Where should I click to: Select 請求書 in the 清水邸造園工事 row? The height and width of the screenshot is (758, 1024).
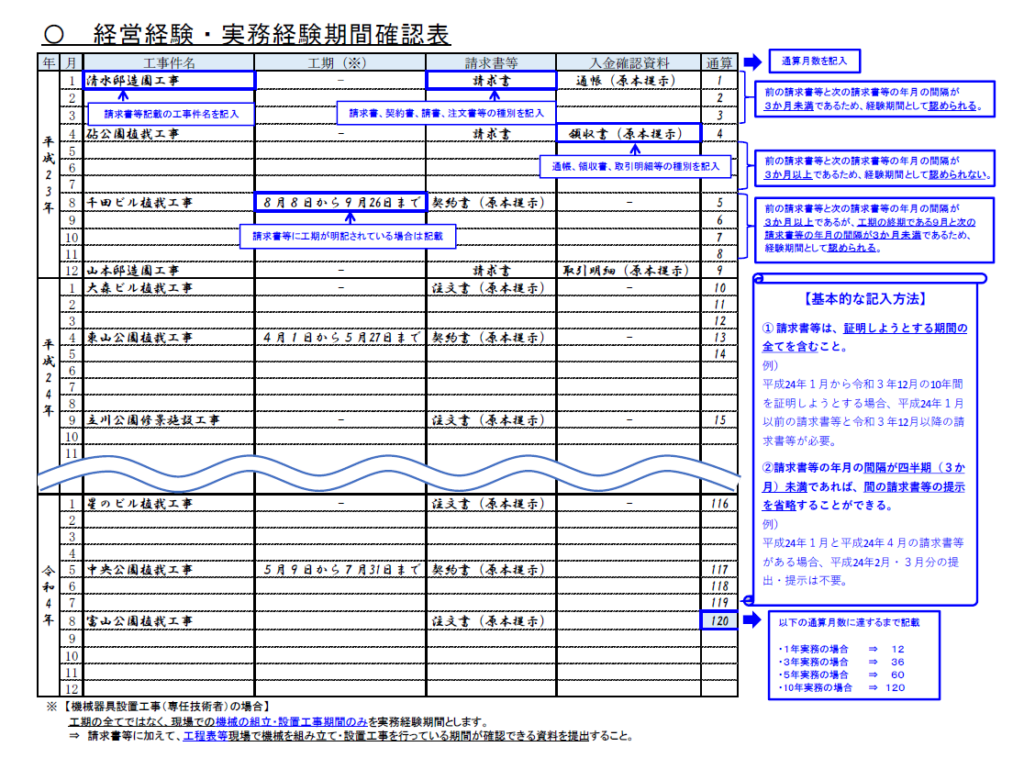pos(491,80)
